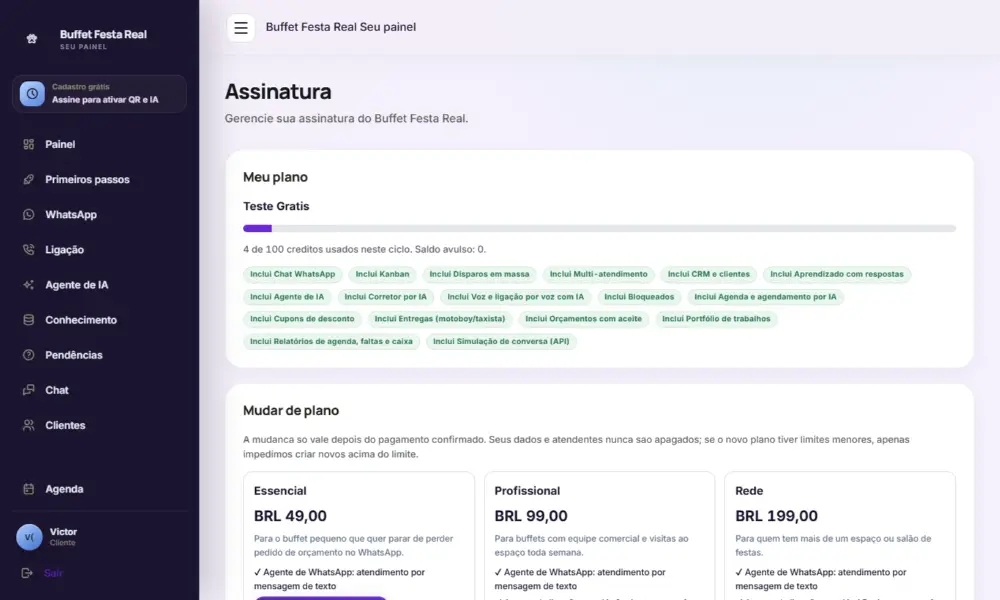Open the Agenda calendar icon
Image resolution: width=1000 pixels, height=600 pixels.
(29, 489)
